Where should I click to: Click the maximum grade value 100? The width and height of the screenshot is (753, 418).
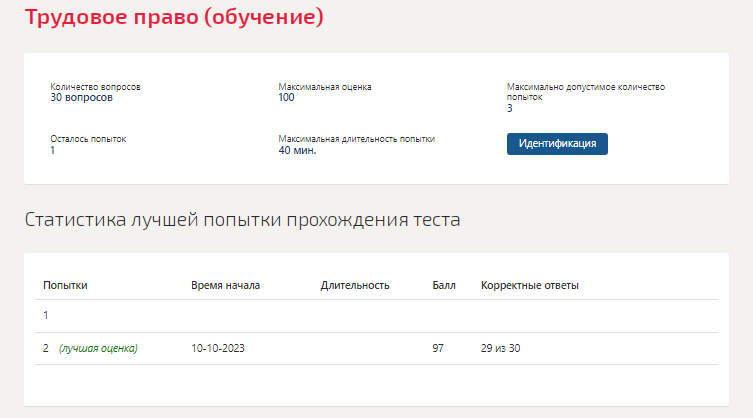pos(286,98)
